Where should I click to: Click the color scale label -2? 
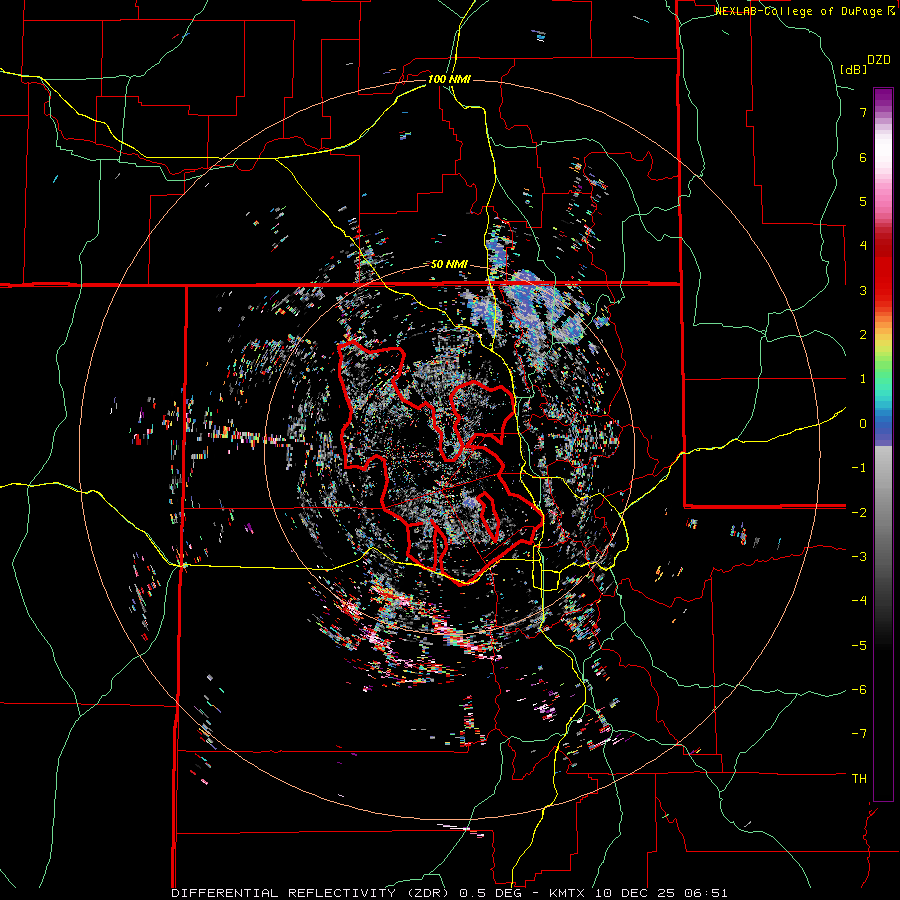pos(859,512)
